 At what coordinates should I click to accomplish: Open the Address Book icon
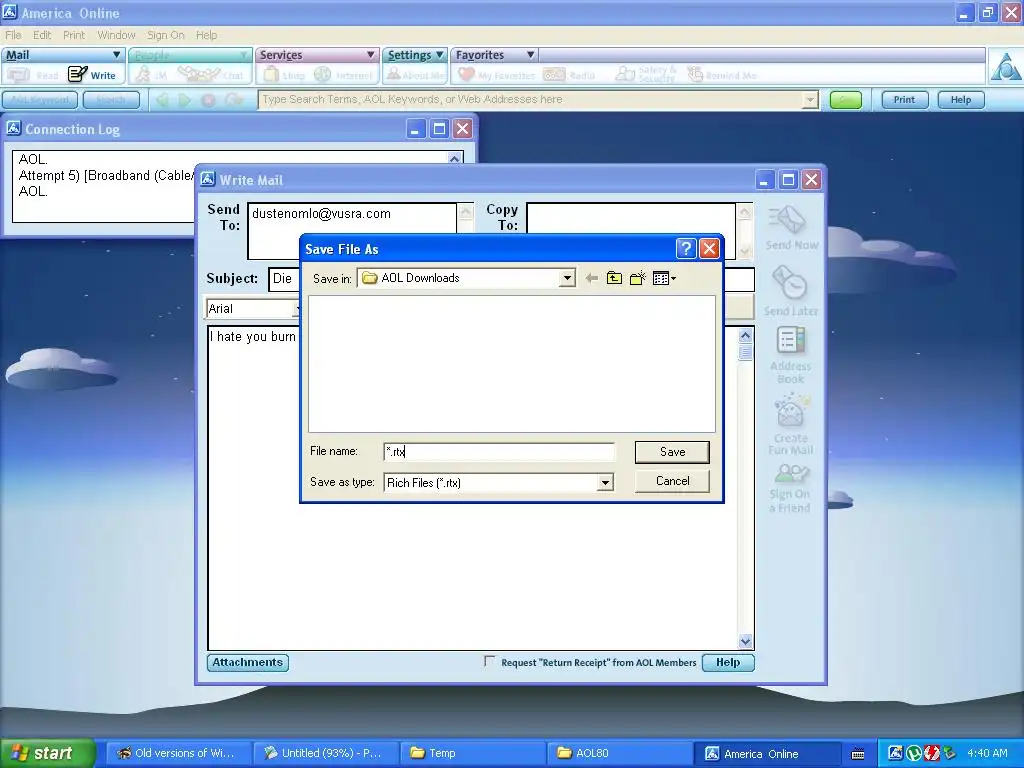[x=790, y=340]
